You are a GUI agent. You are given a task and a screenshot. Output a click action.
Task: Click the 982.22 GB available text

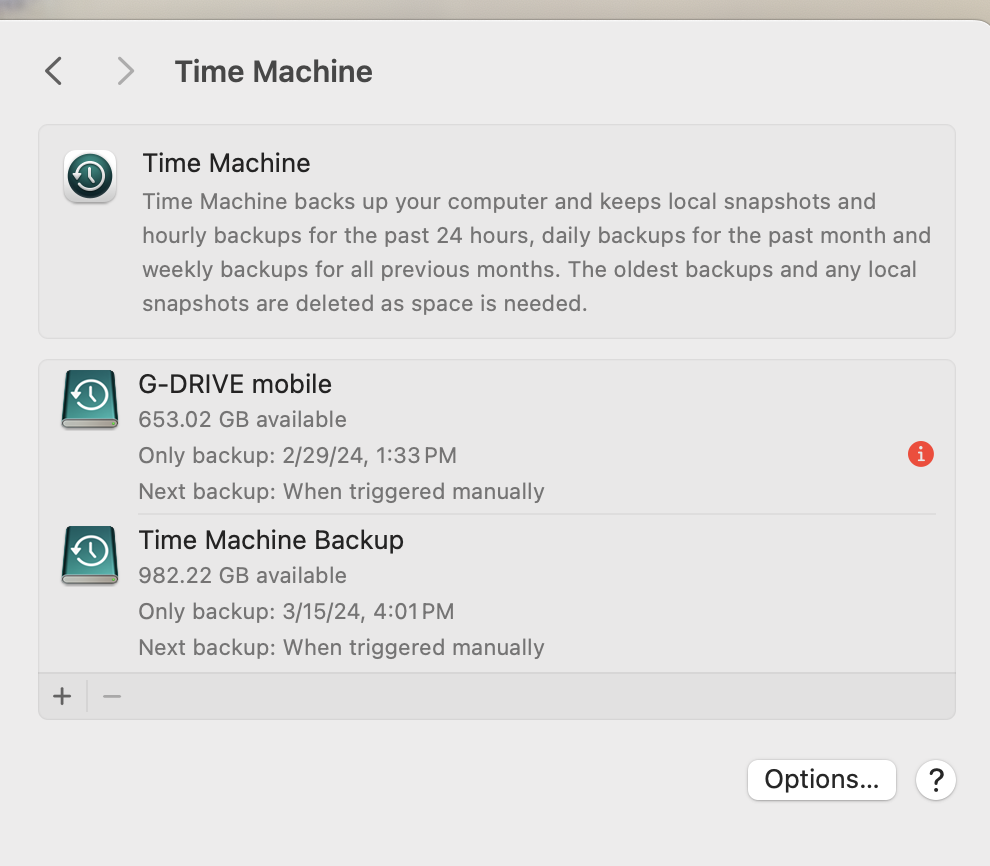pyautogui.click(x=242, y=576)
